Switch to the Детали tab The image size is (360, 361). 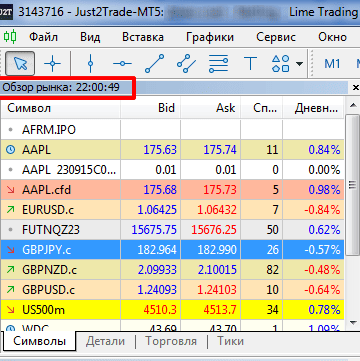[105, 341]
